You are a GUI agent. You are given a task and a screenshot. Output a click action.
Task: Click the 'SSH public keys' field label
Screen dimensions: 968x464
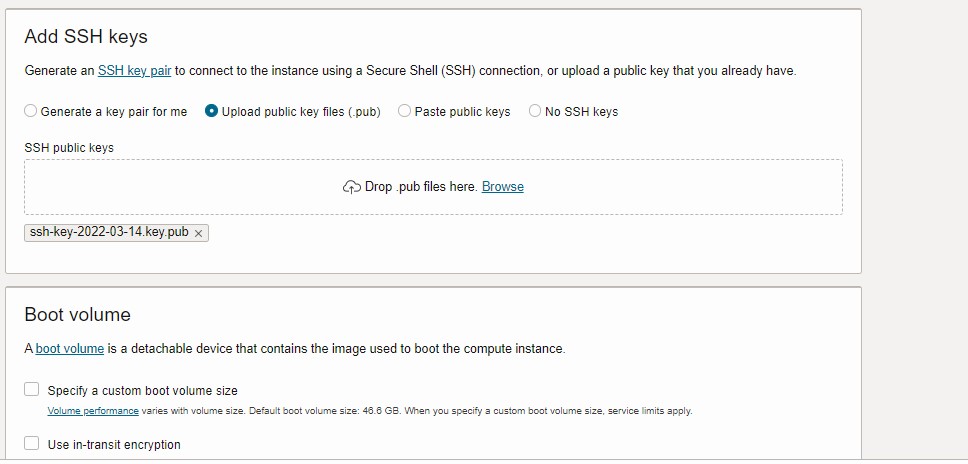[69, 148]
